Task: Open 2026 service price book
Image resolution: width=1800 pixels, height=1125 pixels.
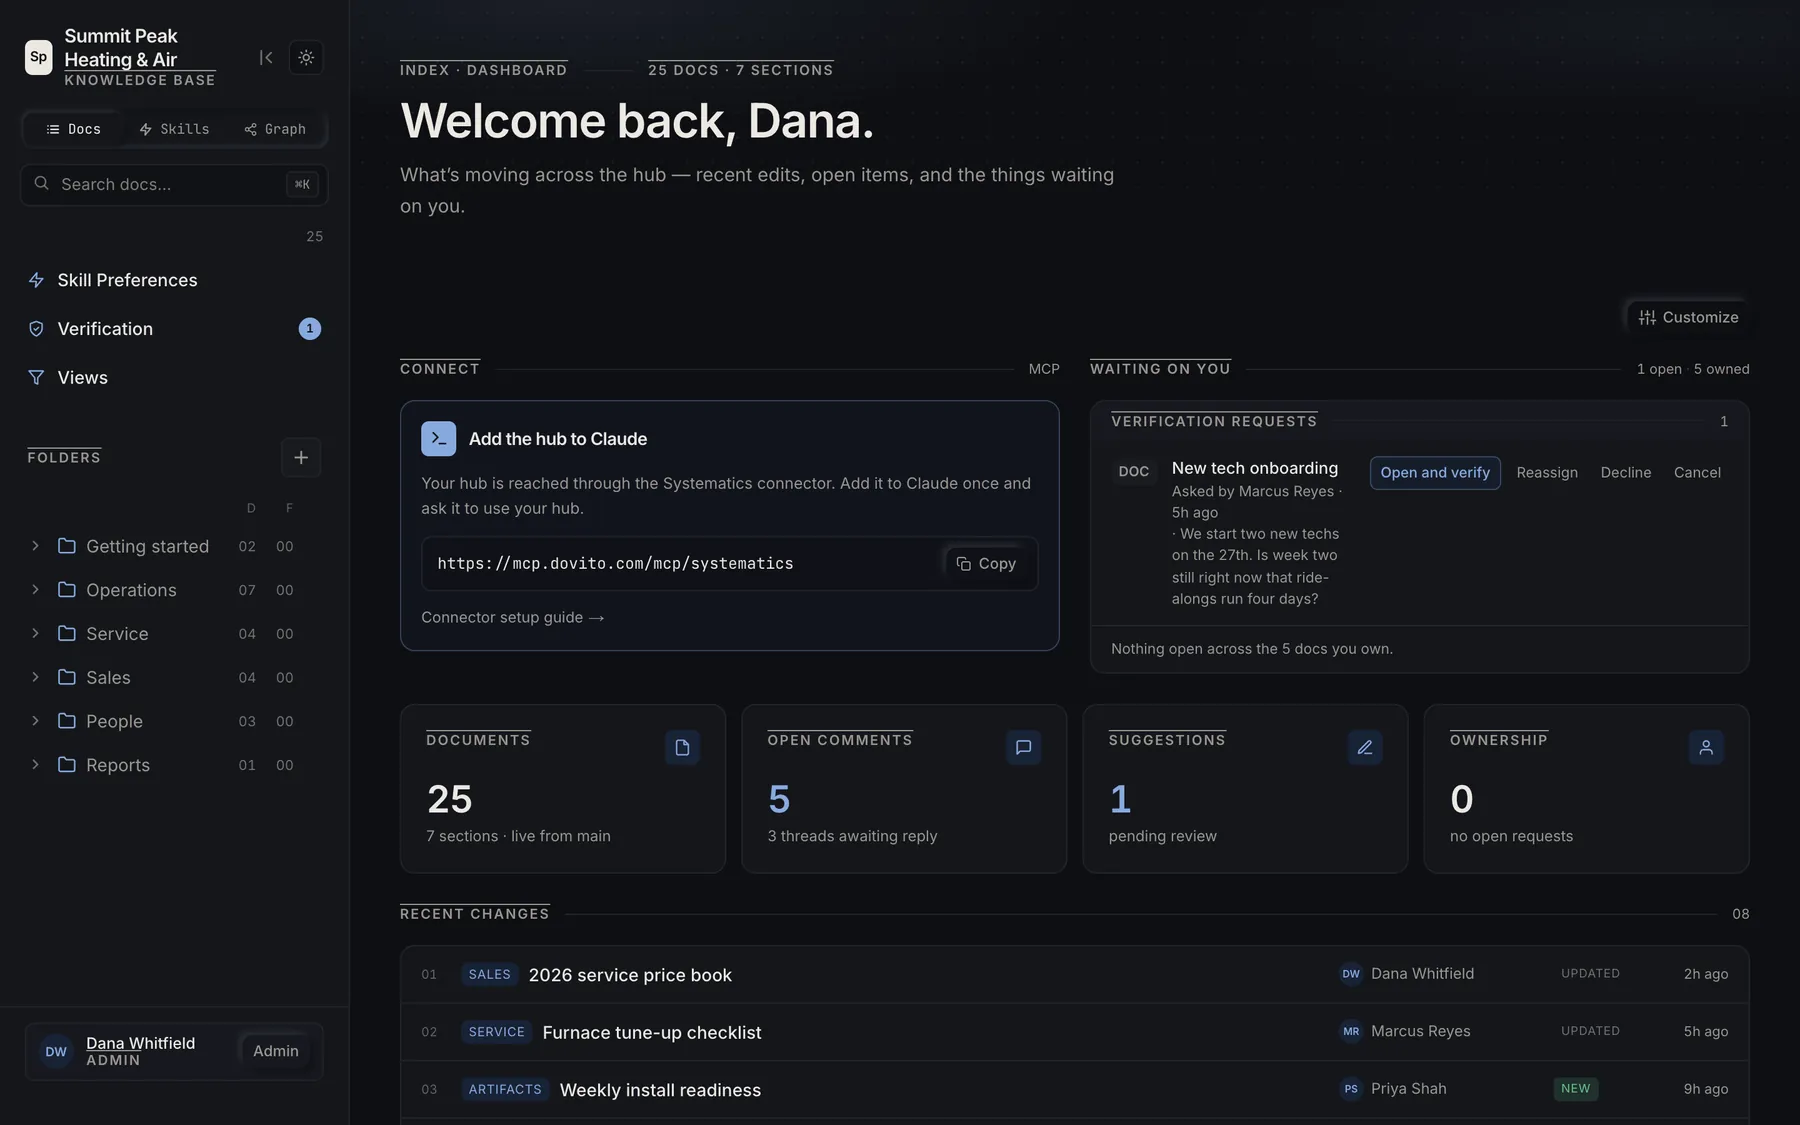Action: 630,975
